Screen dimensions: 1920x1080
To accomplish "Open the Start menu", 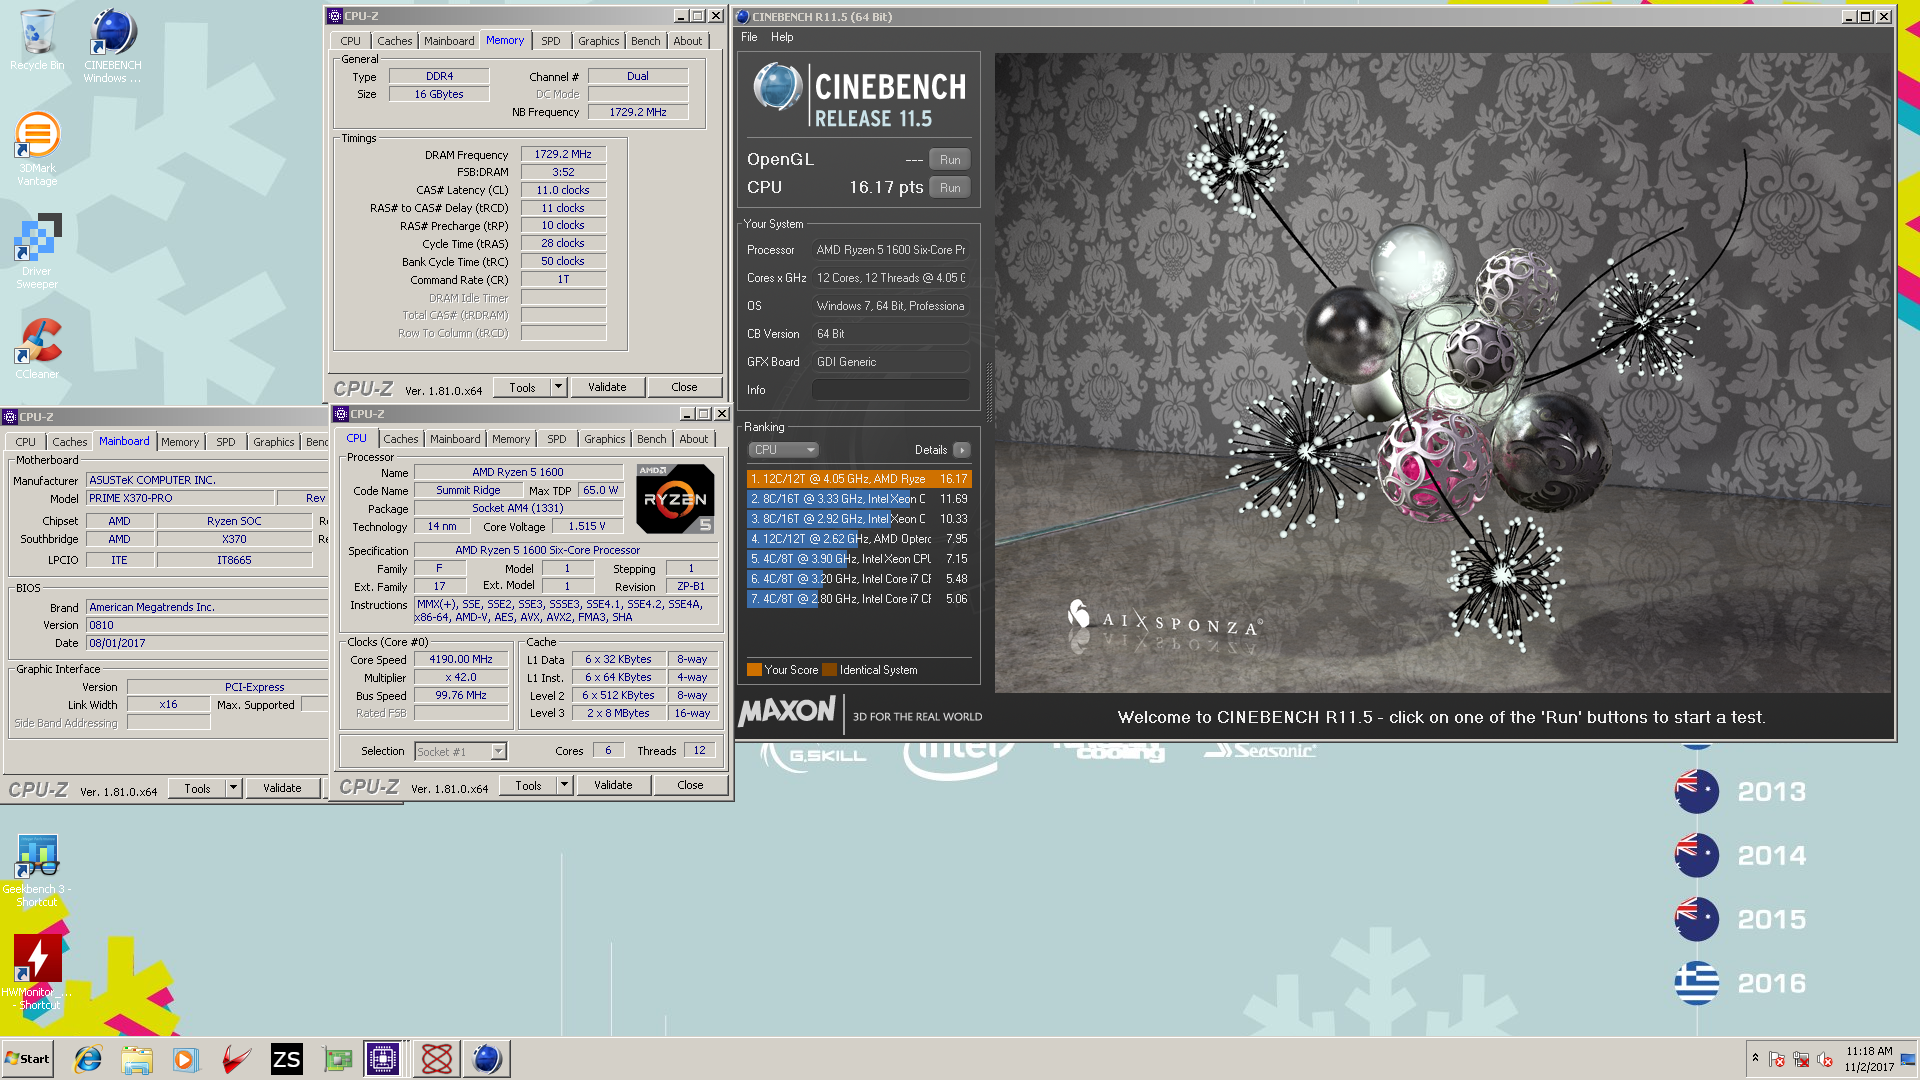I will click(x=28, y=1059).
